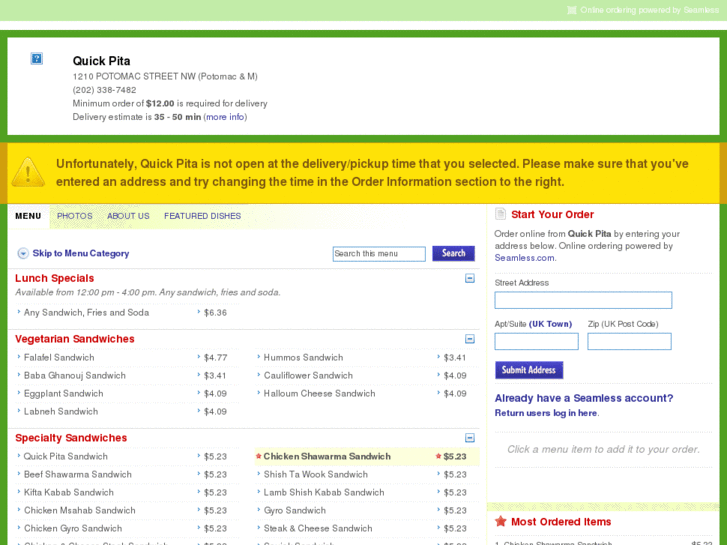Add the Falafel Sandwich item
This screenshot has height=545, width=727.
(x=59, y=358)
